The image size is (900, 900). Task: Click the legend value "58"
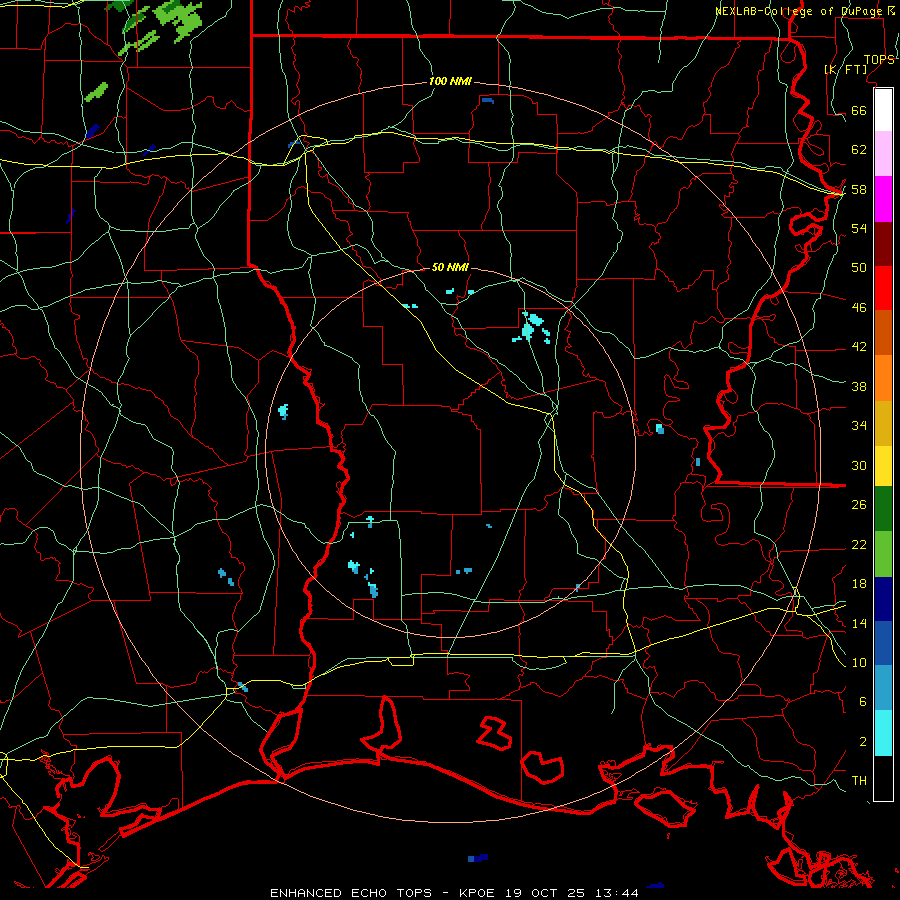tap(859, 189)
